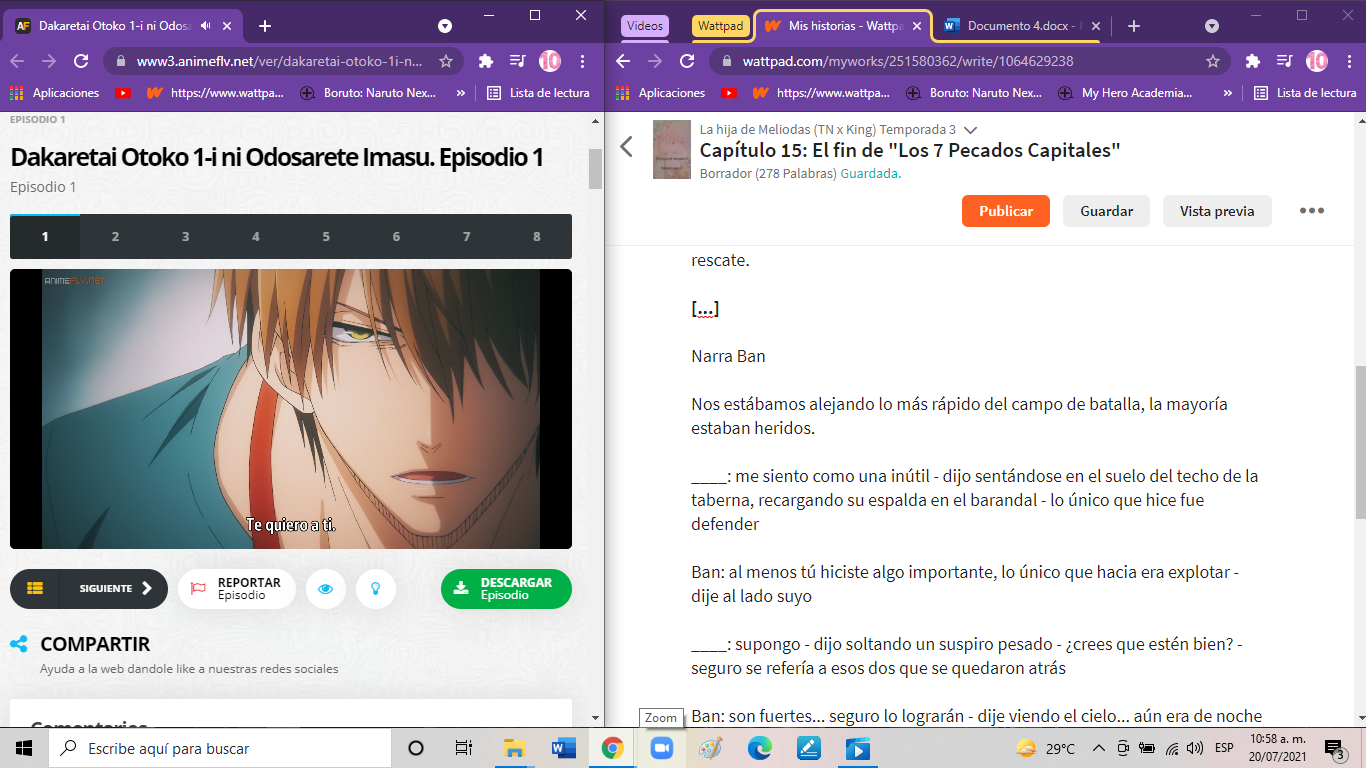Switch to the Documento 4.docx browser tab
1366x768 pixels.
pyautogui.click(x=1020, y=26)
